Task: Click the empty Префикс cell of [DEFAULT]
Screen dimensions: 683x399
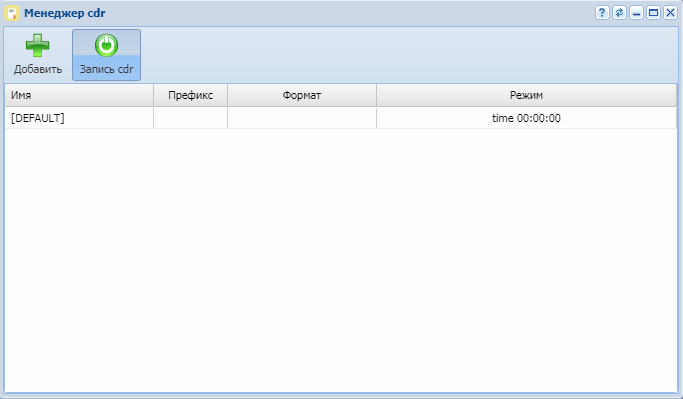Action: (x=190, y=118)
